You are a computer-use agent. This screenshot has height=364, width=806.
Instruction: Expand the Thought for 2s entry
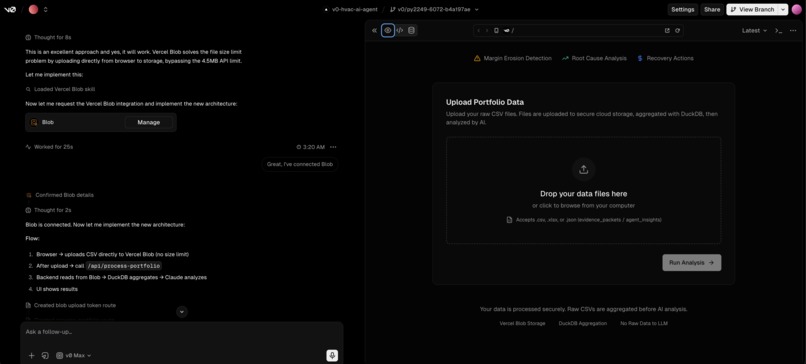[x=48, y=210]
